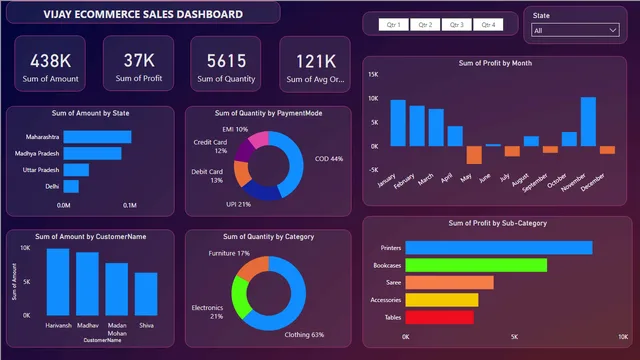Image resolution: width=640 pixels, height=360 pixels.
Task: Select the yellow Accessories profit bar
Action: (x=442, y=300)
